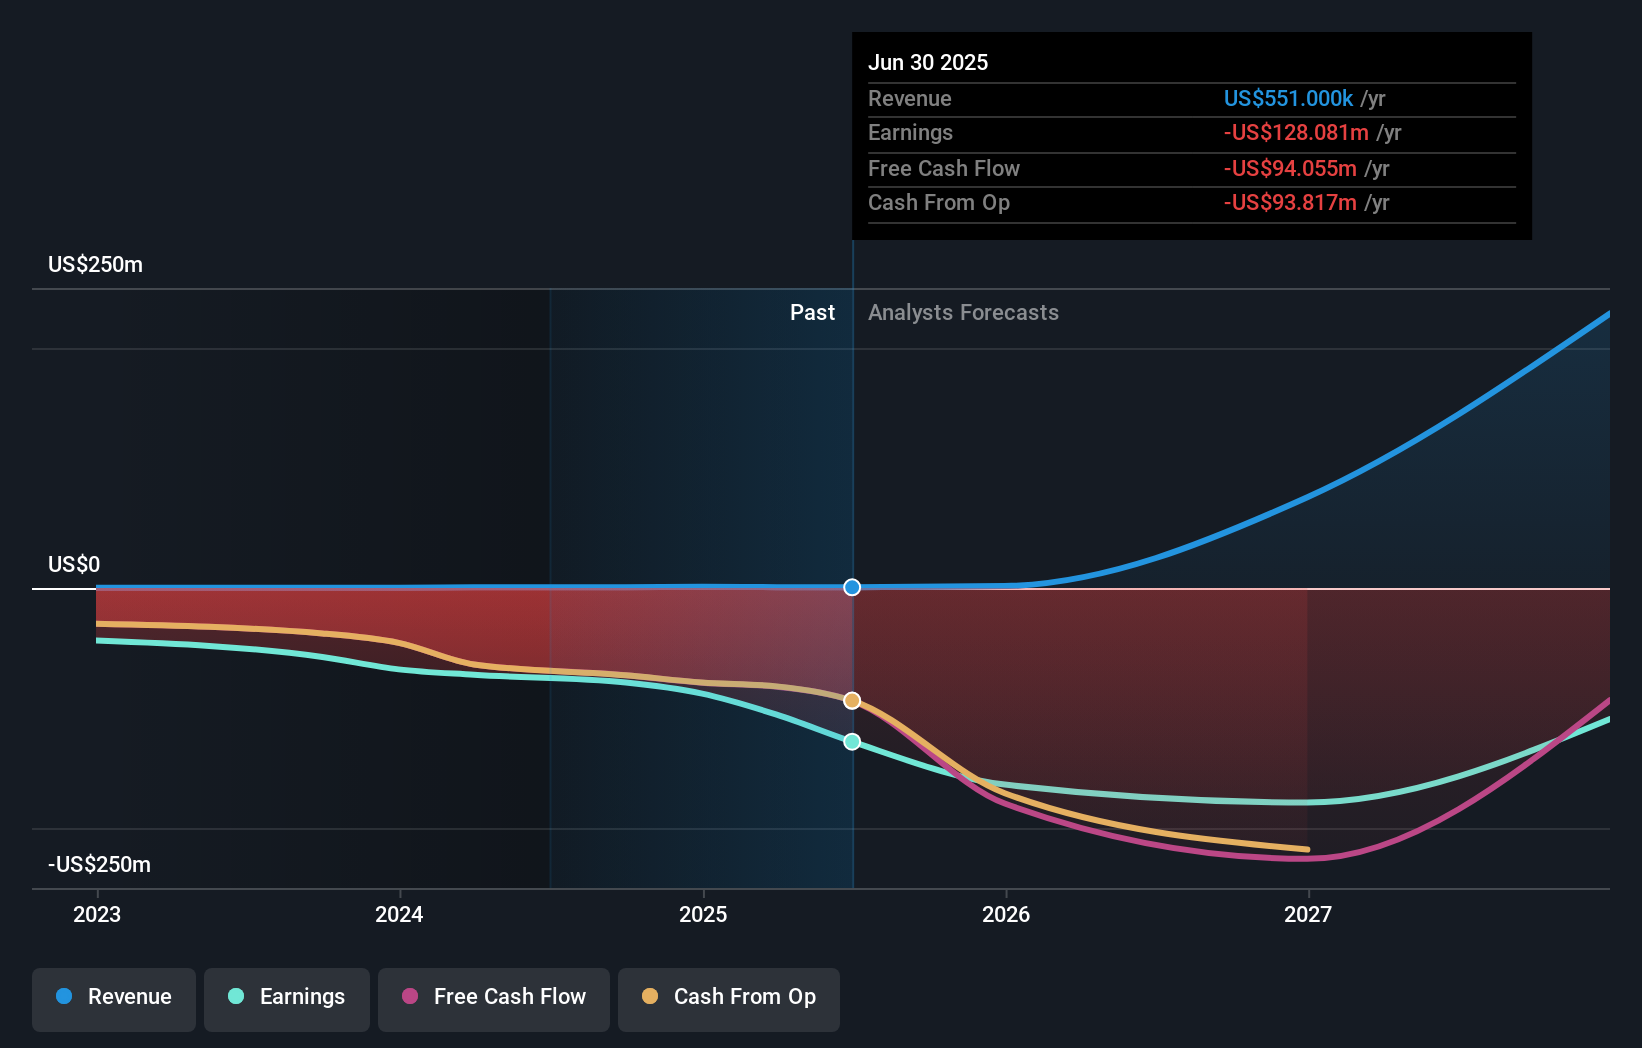Click the -US$250m y-axis label
Image resolution: width=1642 pixels, height=1048 pixels.
coord(99,865)
